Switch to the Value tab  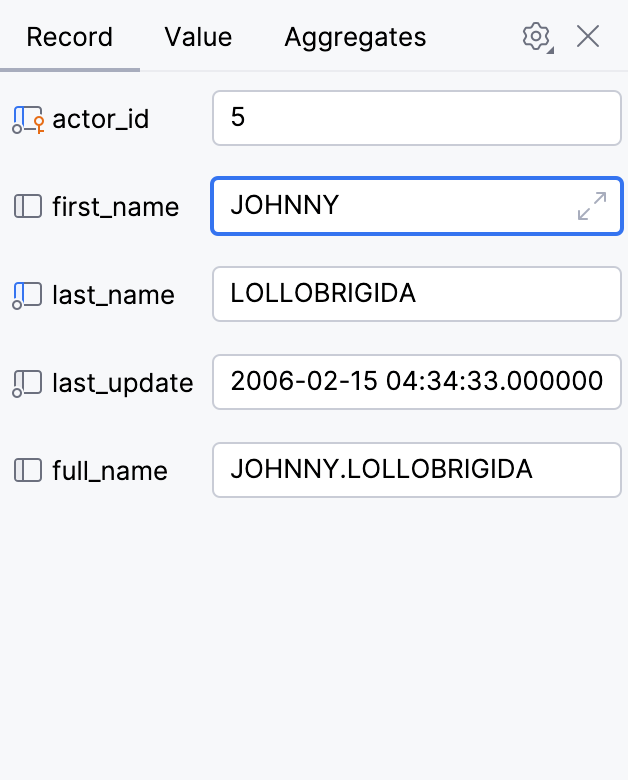tap(198, 38)
